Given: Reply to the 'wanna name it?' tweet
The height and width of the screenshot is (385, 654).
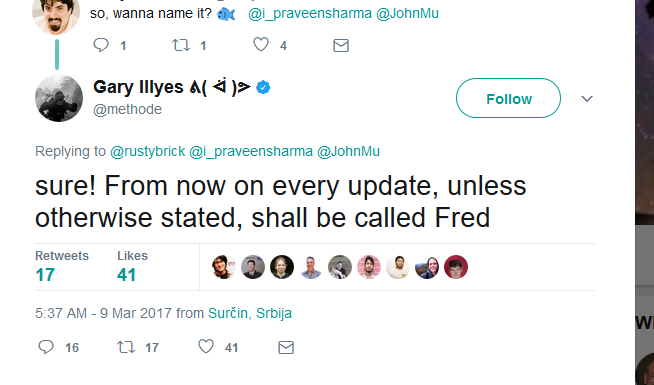Looking at the screenshot, I should (101, 45).
